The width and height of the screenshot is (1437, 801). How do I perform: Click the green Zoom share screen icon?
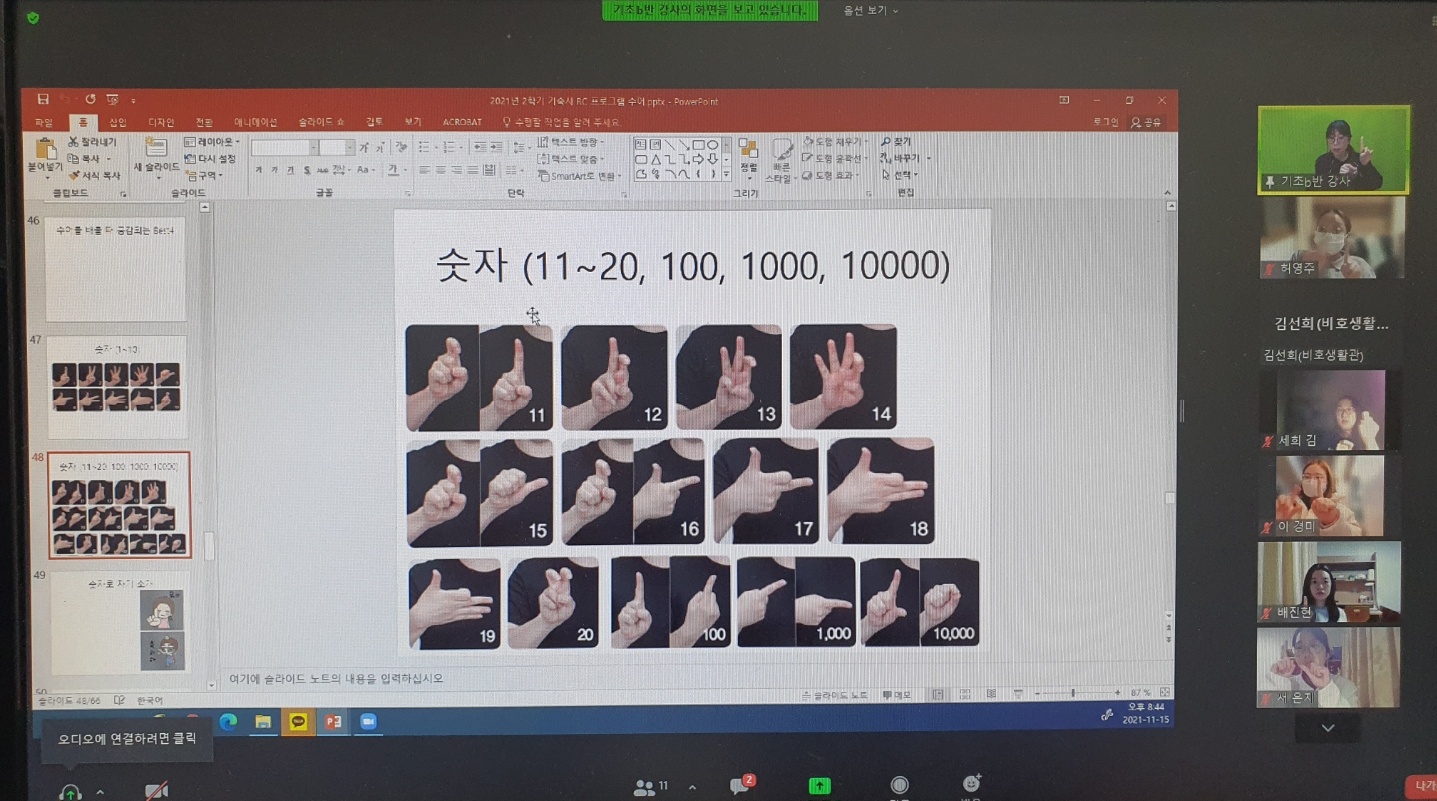(x=819, y=786)
